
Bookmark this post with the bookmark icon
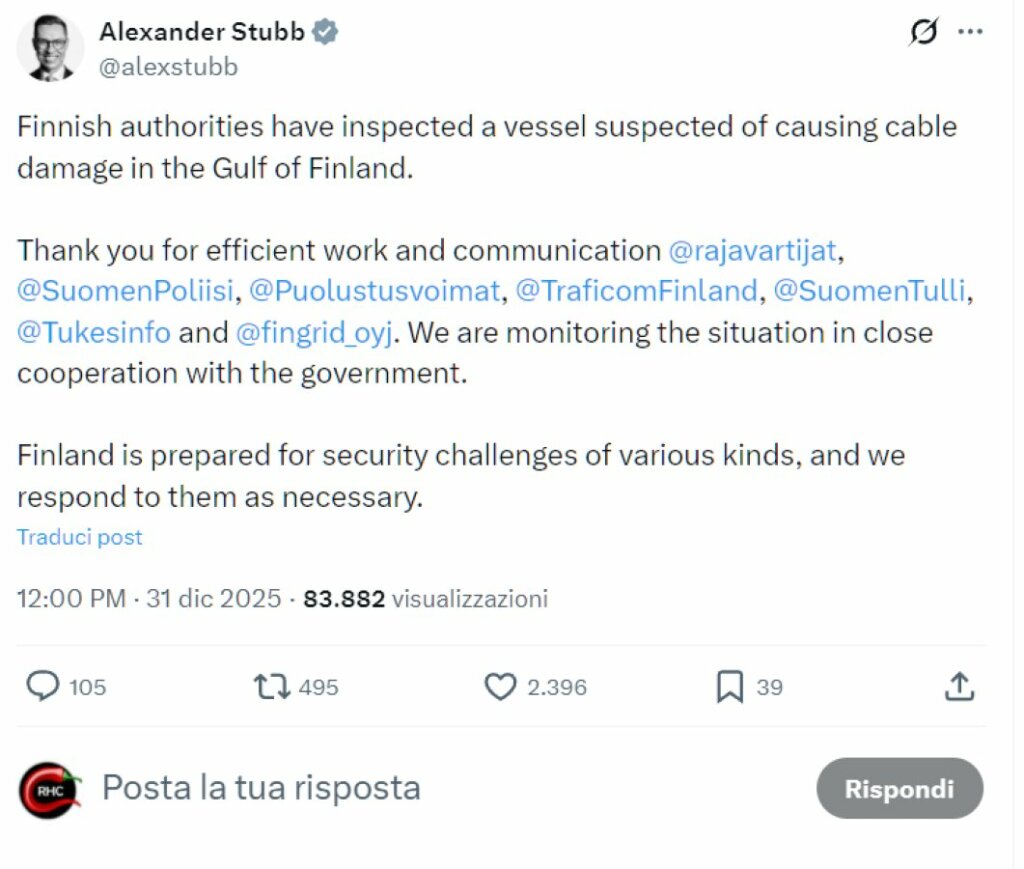point(730,687)
